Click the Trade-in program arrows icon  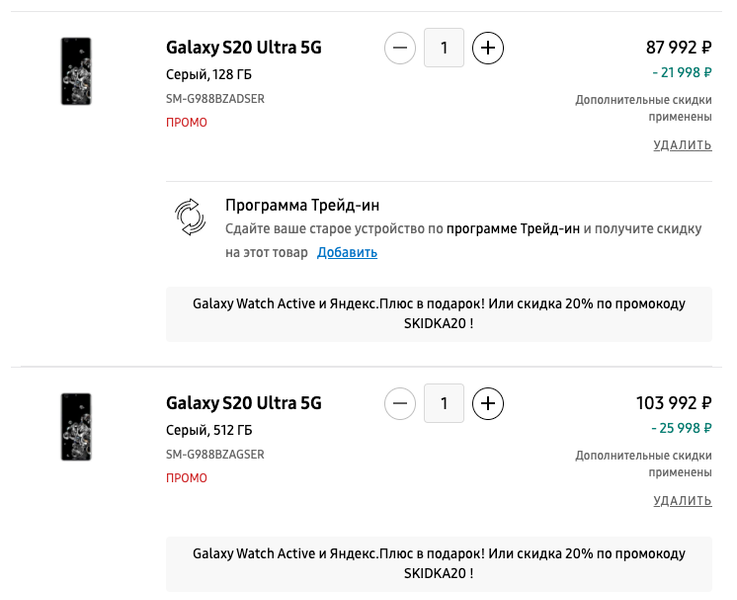(x=189, y=215)
